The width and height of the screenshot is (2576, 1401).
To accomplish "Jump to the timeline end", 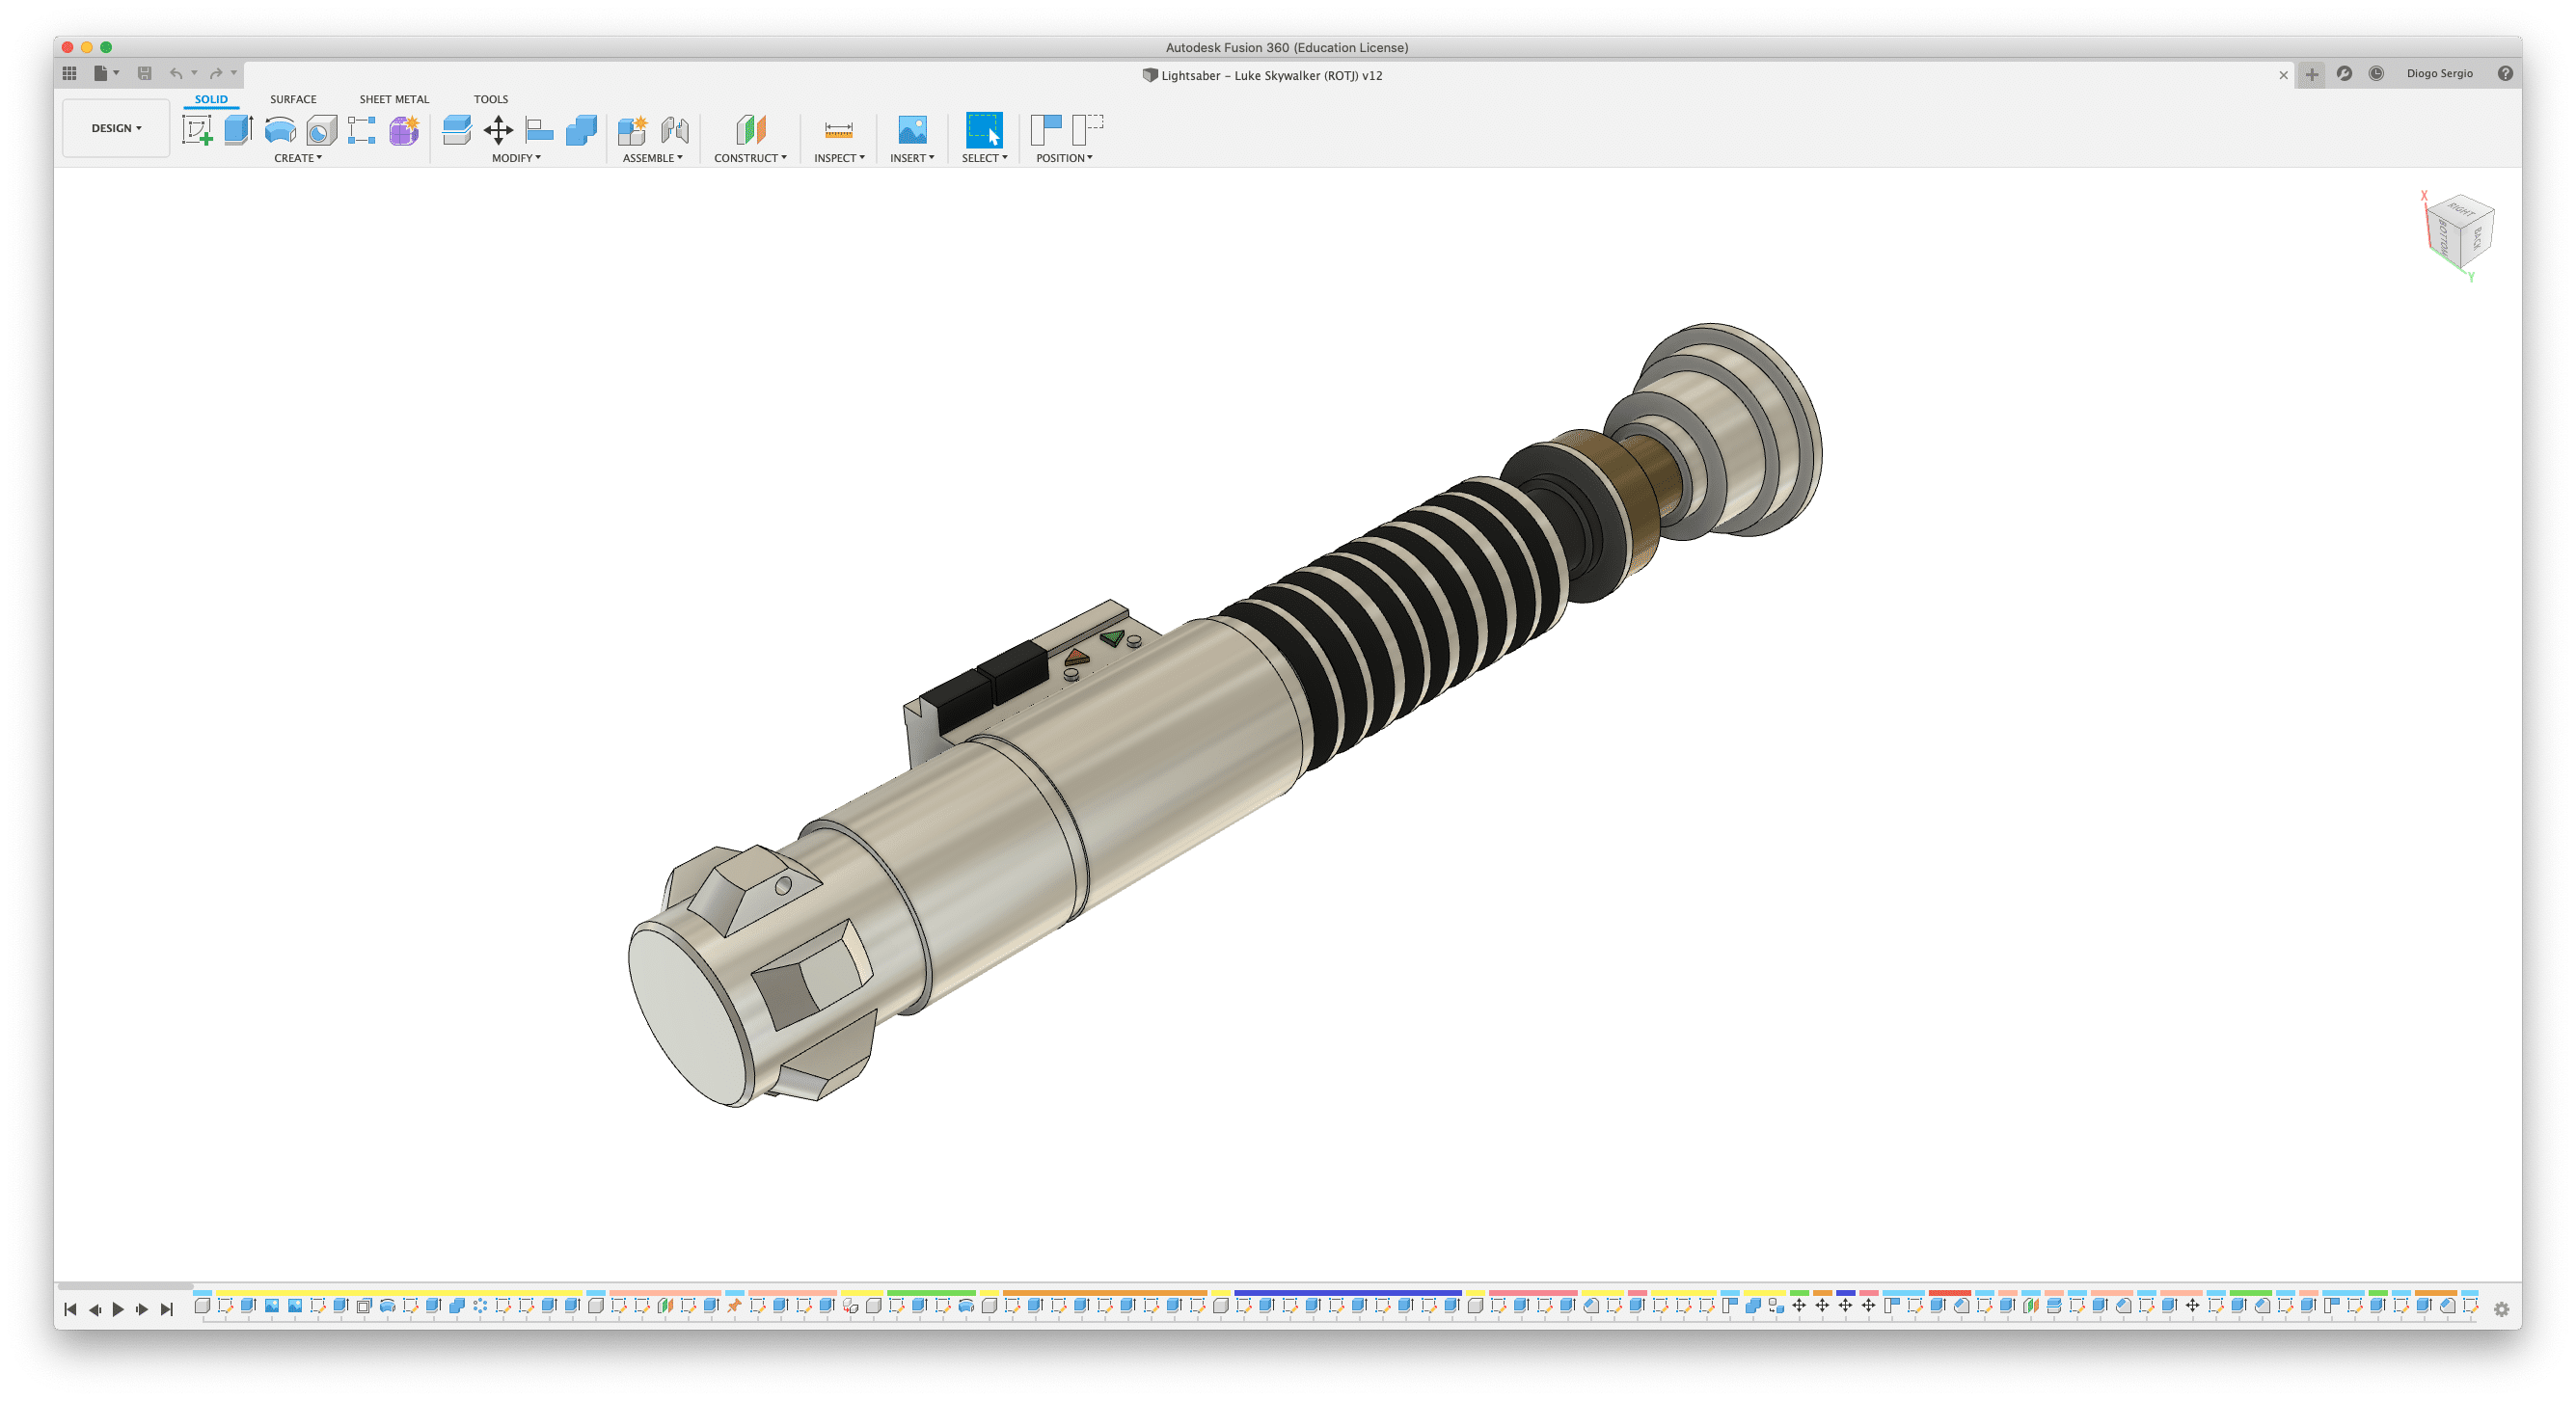I will (x=167, y=1309).
